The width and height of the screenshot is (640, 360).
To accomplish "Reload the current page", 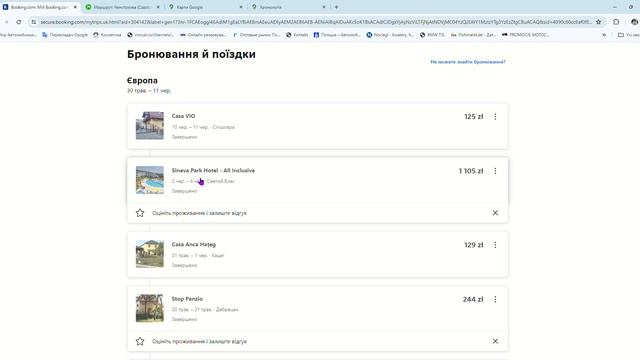I will coord(19,22).
